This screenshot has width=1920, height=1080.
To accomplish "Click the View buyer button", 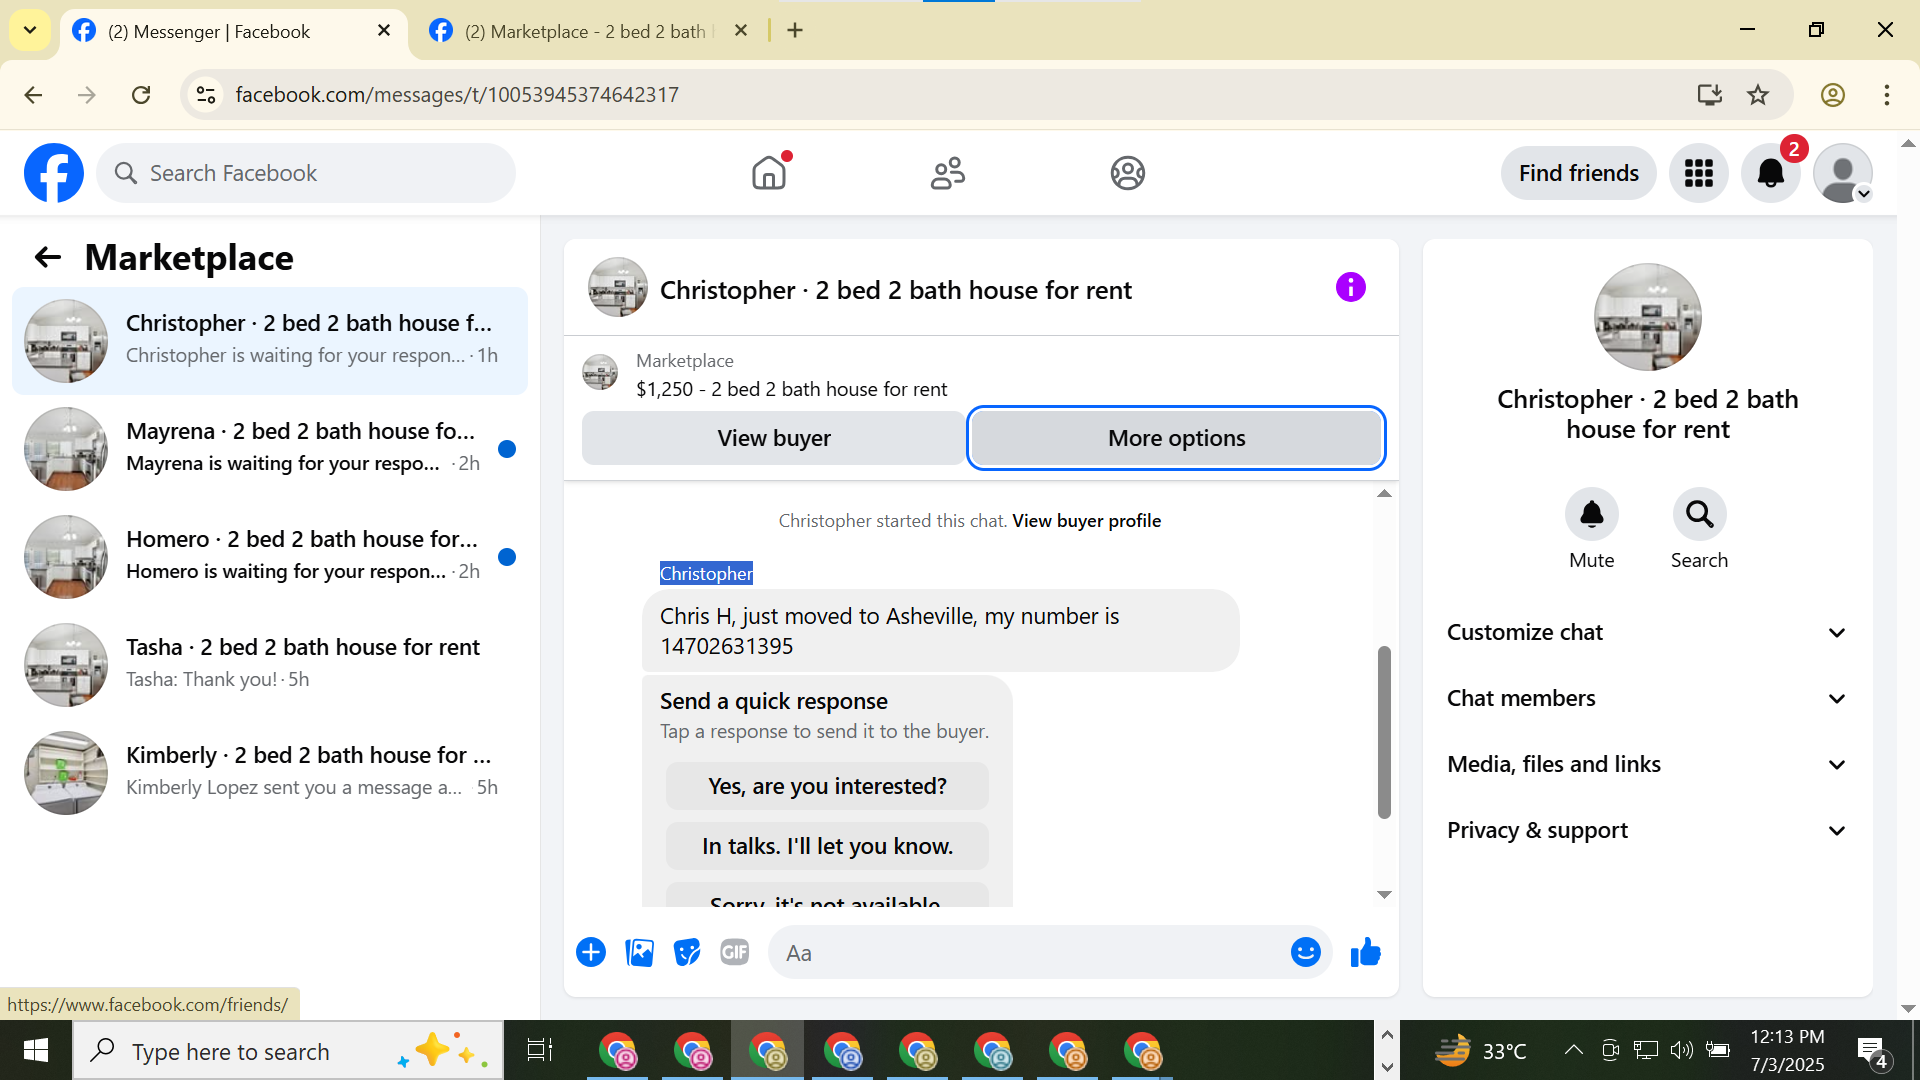I will tap(773, 438).
